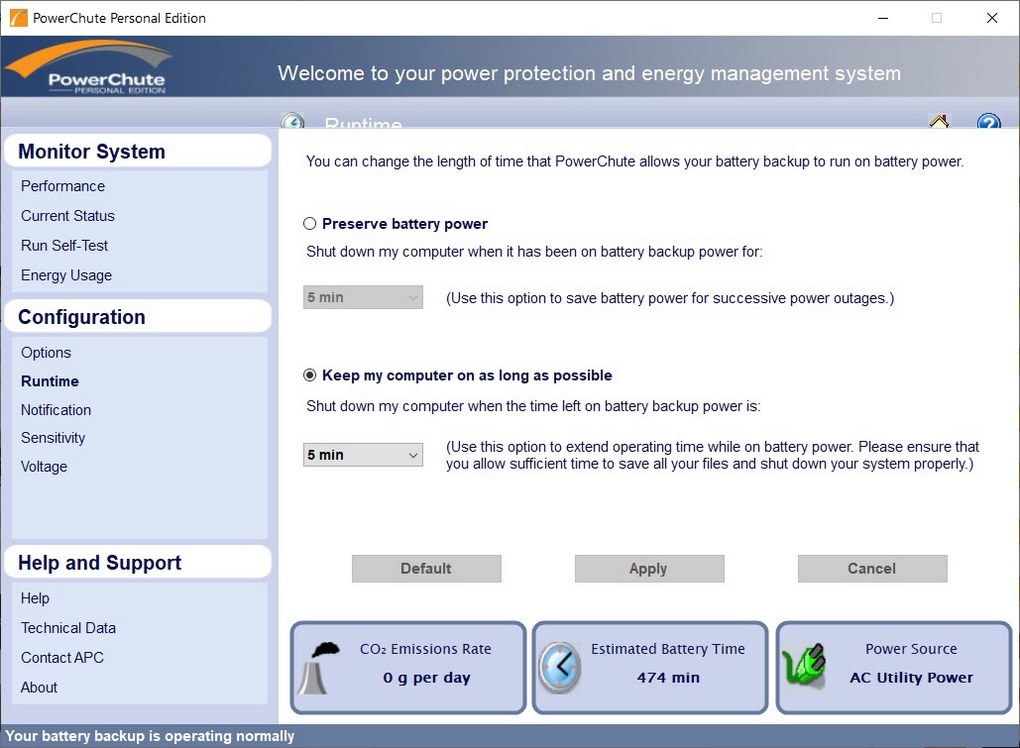This screenshot has width=1020, height=748.
Task: Open the Performance page
Action: [x=62, y=186]
